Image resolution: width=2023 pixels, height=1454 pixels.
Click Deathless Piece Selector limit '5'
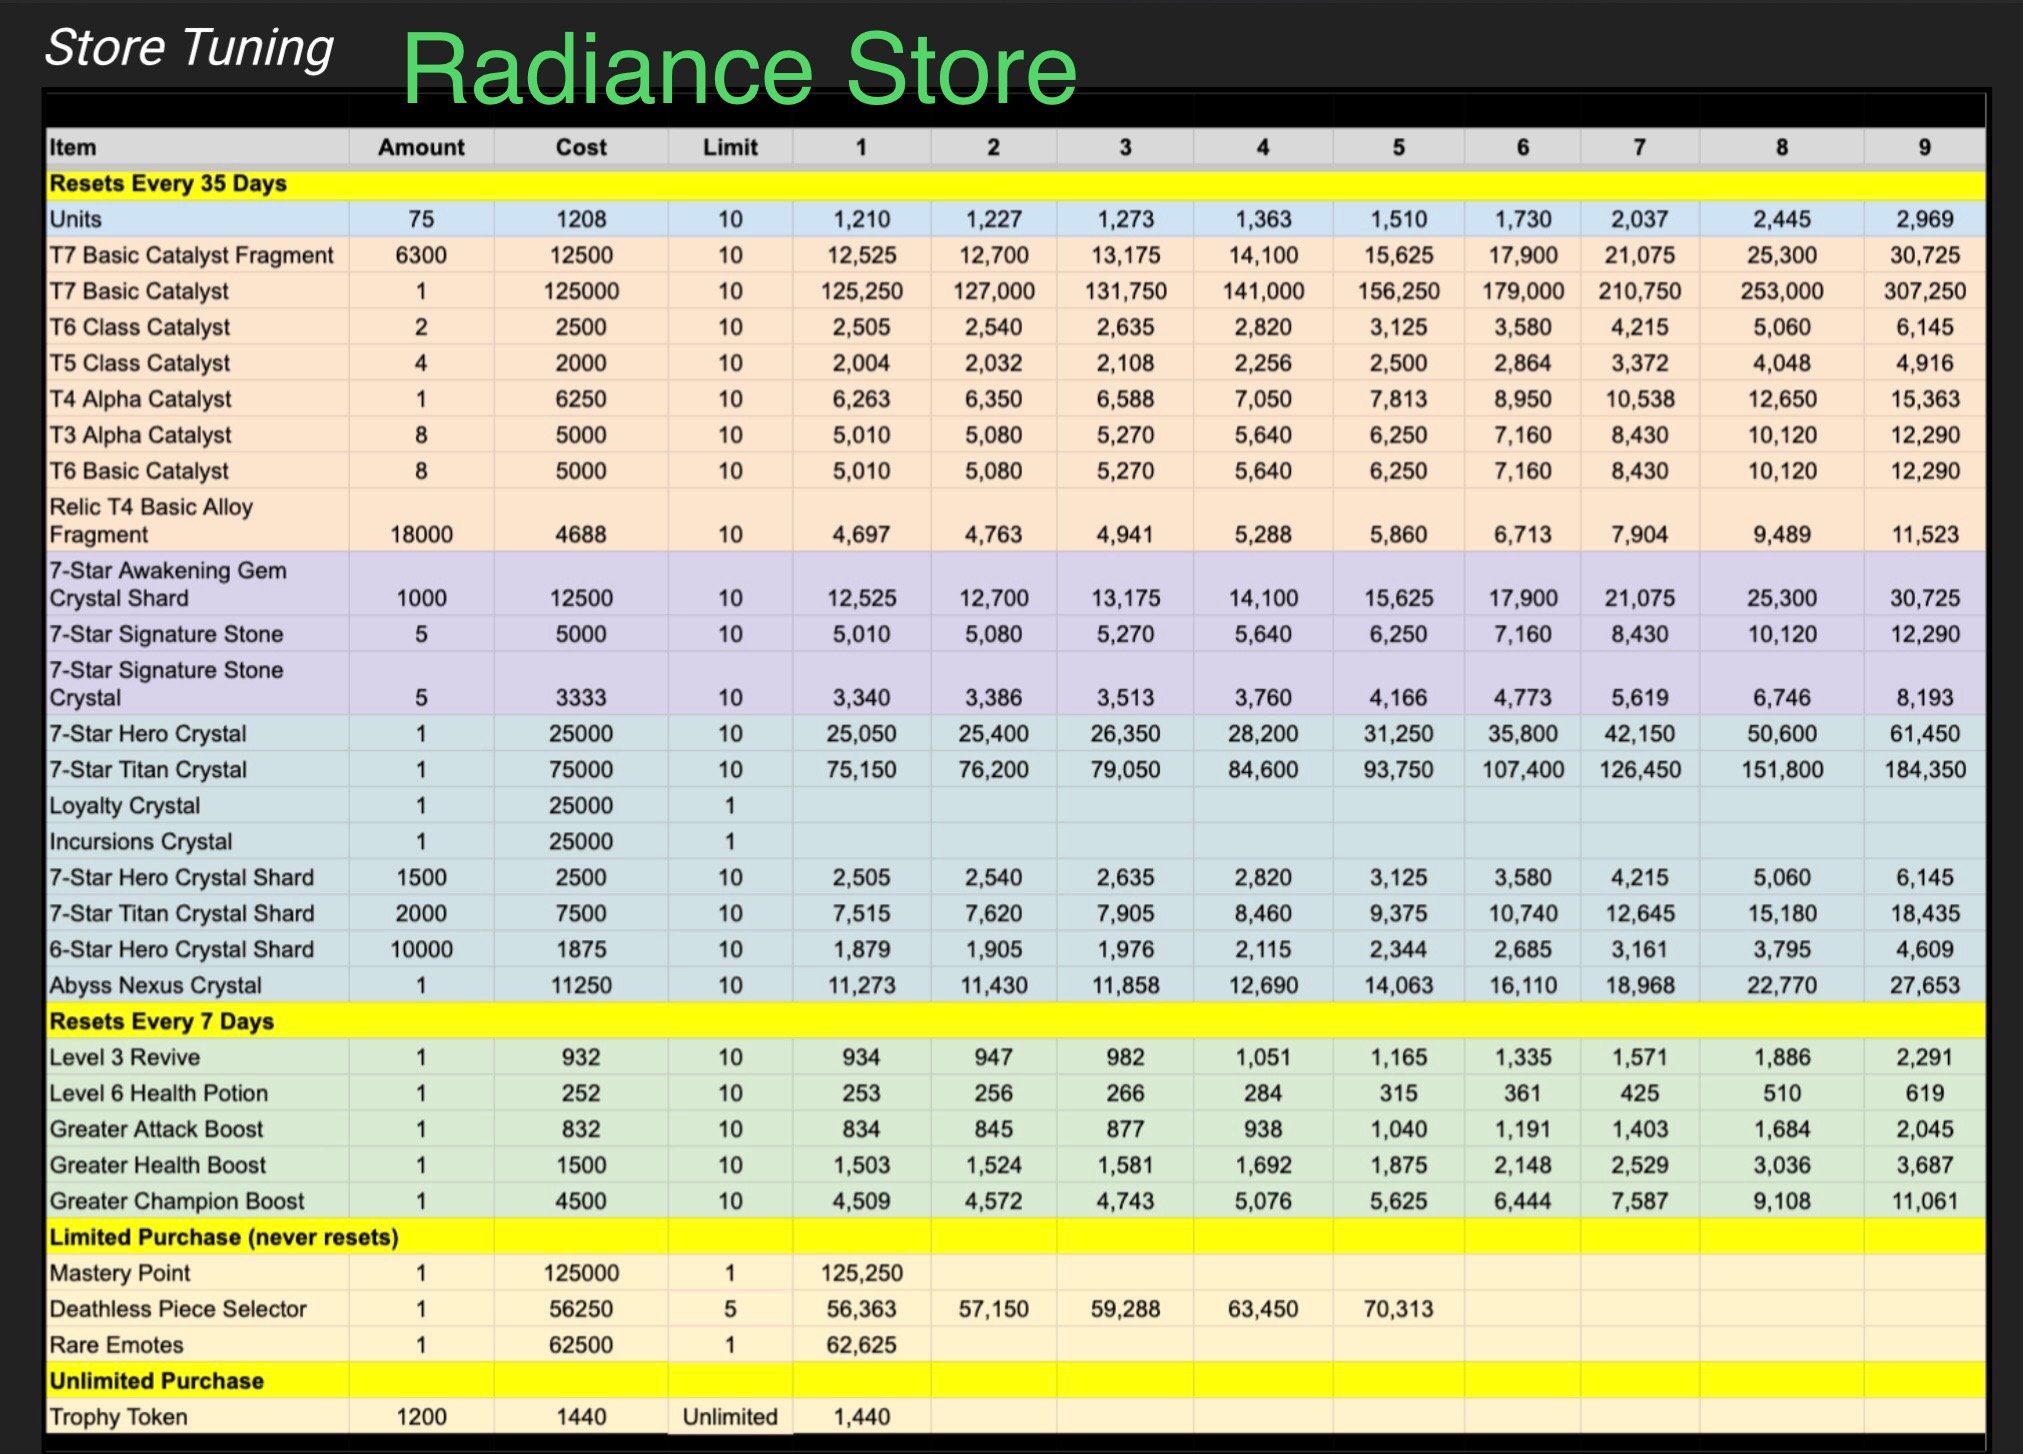click(730, 1310)
